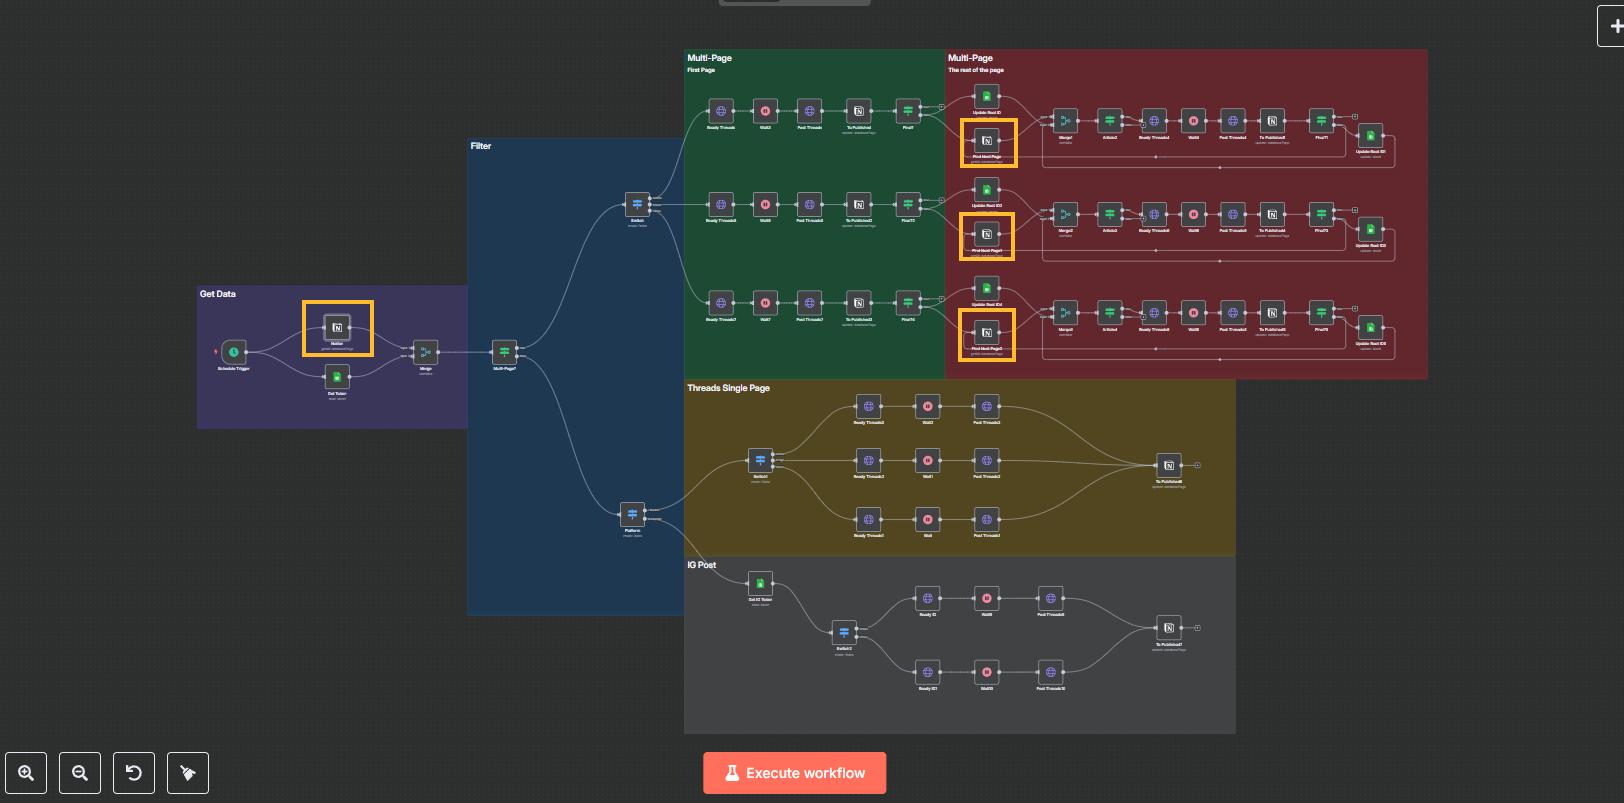
Task: Tidy up nodes with the broom icon
Action: pyautogui.click(x=188, y=773)
